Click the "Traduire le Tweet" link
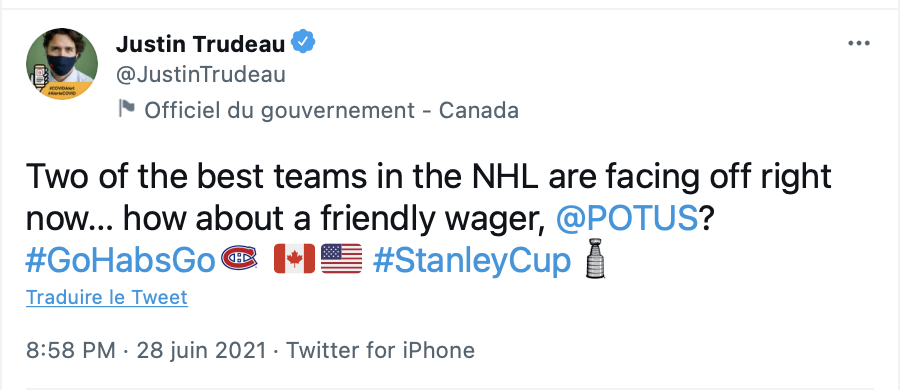Screen dimensions: 908x390 click(x=107, y=297)
